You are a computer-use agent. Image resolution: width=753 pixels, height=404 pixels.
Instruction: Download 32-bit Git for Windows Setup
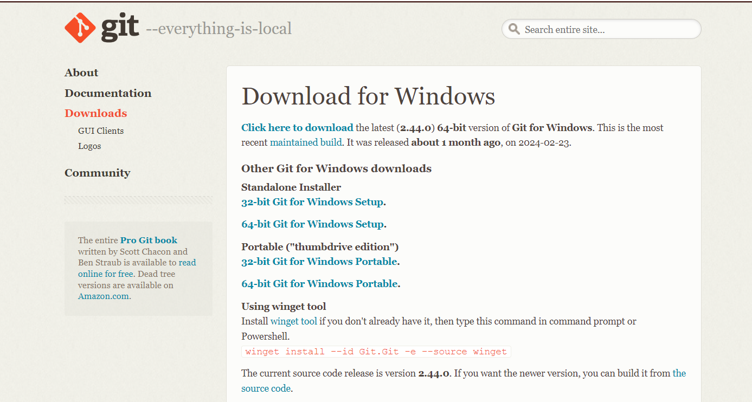click(312, 202)
